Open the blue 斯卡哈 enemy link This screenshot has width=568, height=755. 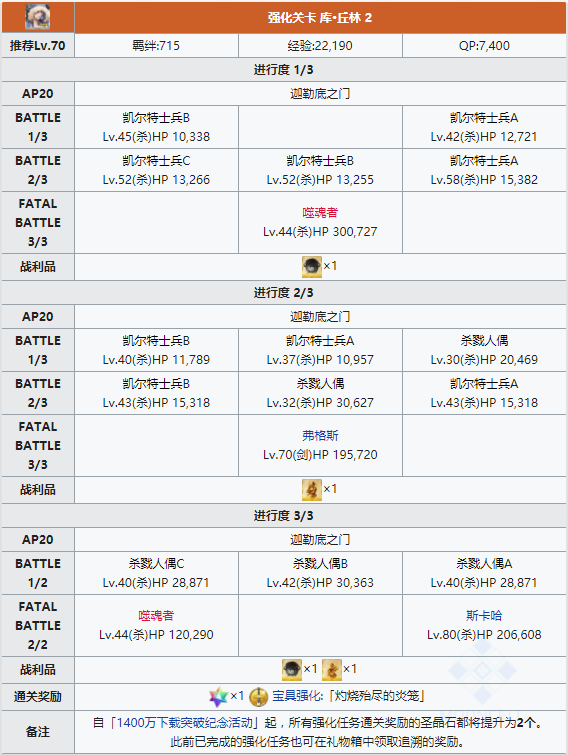click(x=484, y=615)
